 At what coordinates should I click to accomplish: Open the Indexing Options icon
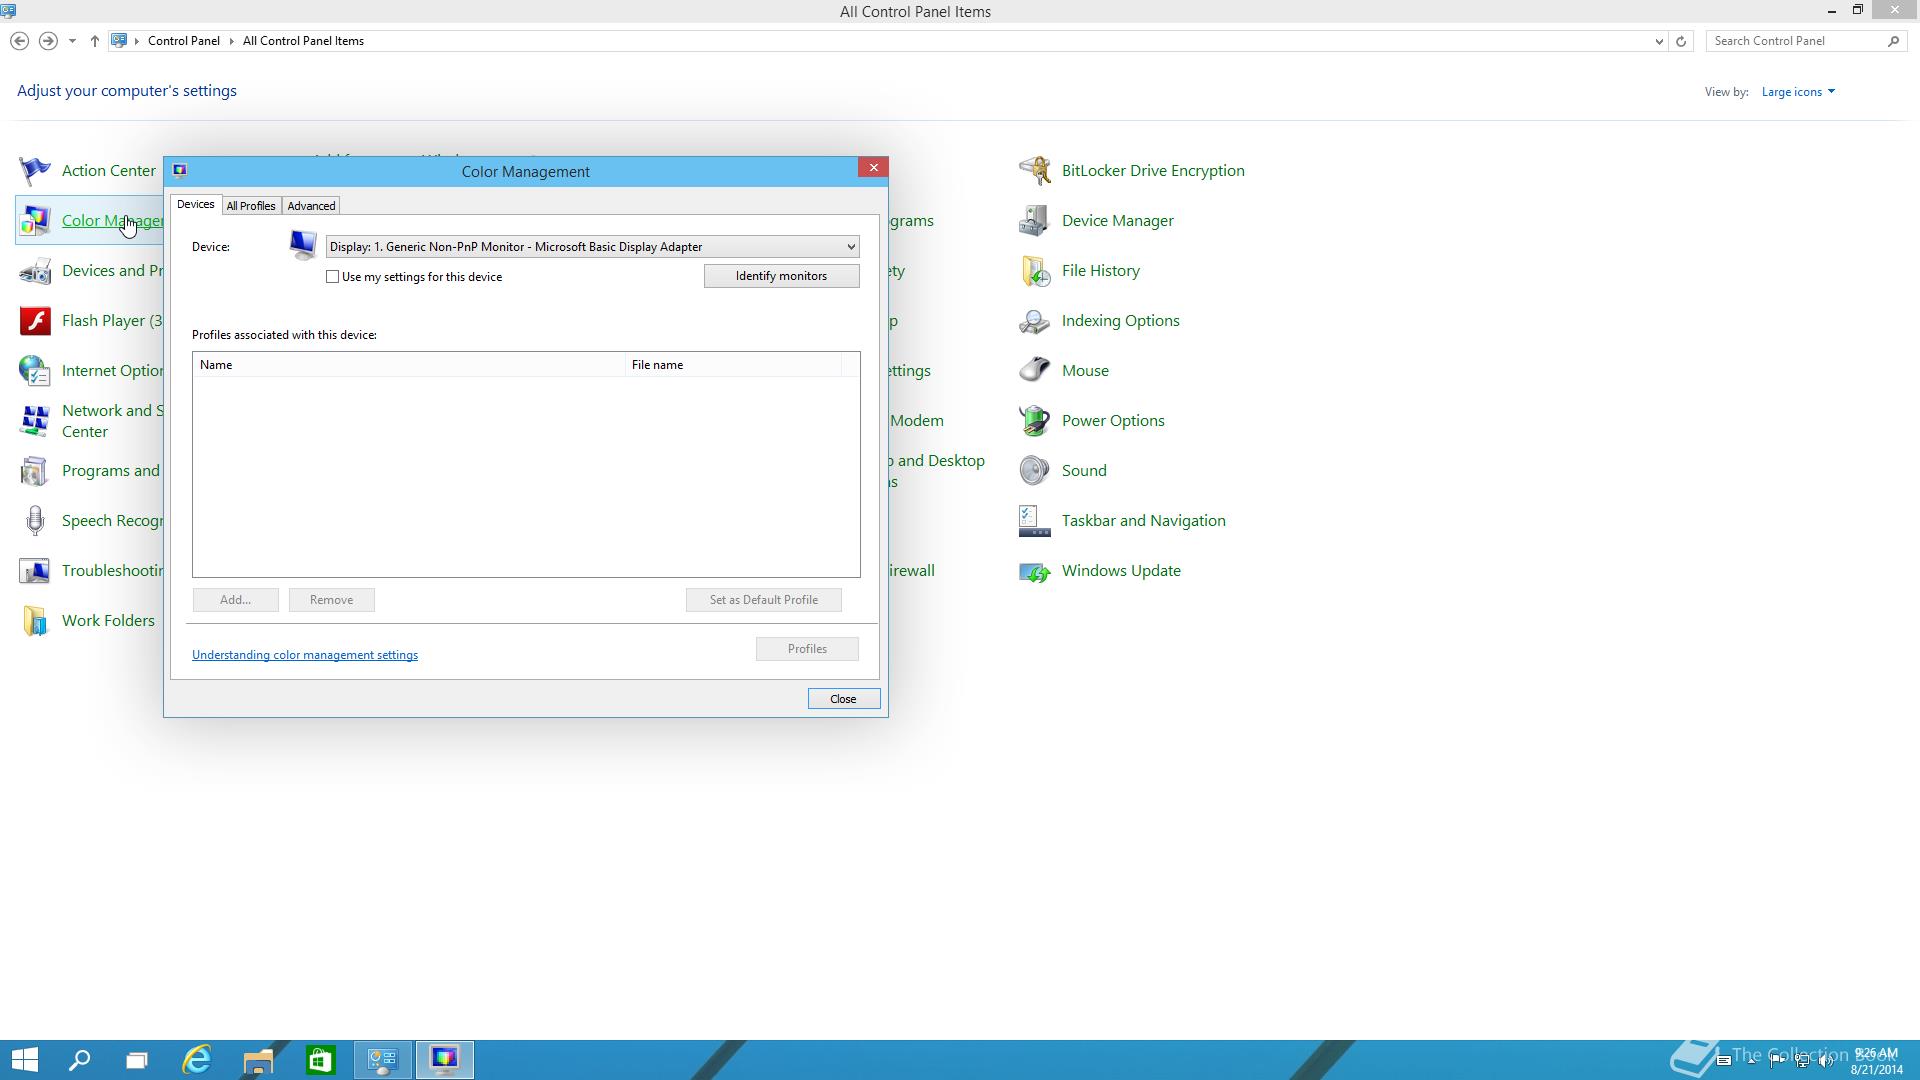(x=1035, y=321)
